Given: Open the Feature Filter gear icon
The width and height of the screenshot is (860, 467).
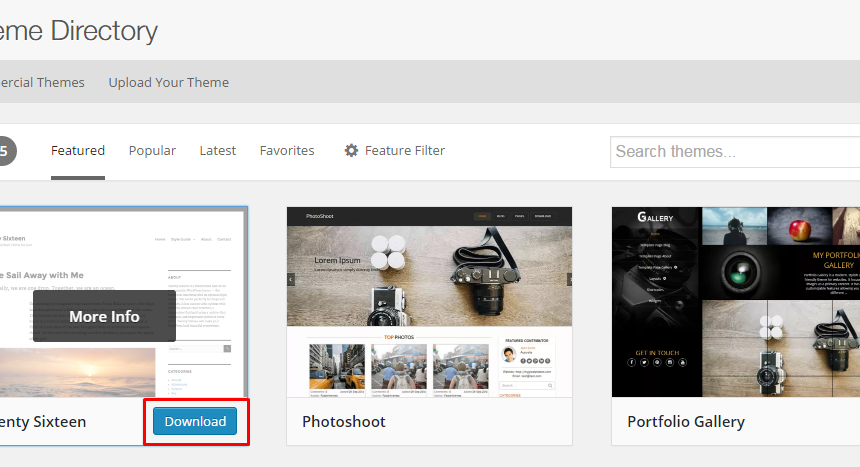Looking at the screenshot, I should tap(351, 150).
